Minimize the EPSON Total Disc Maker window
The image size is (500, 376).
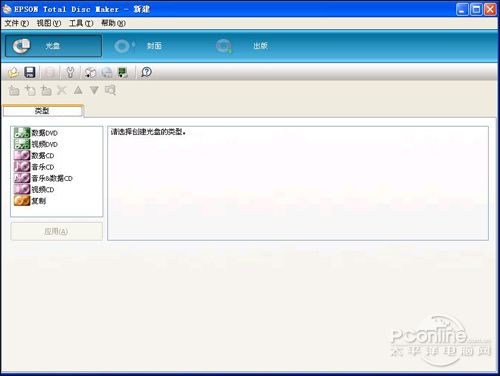pyautogui.click(x=462, y=9)
